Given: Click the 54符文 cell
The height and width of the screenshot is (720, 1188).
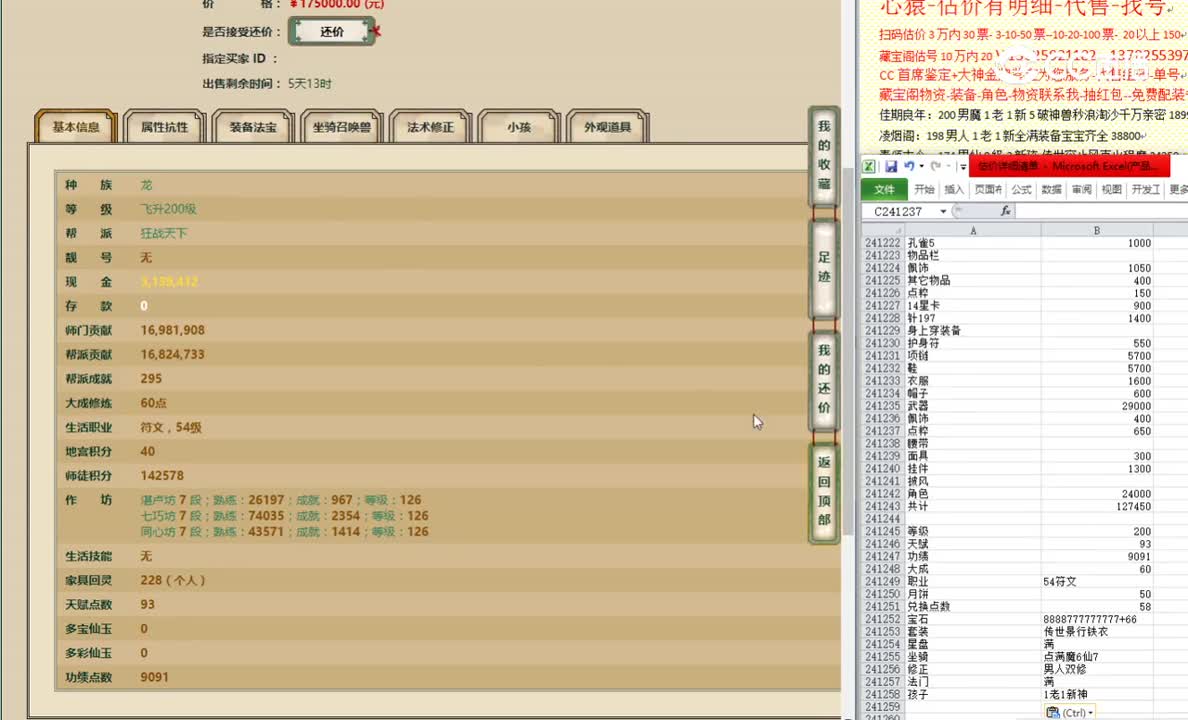Looking at the screenshot, I should point(1097,582).
